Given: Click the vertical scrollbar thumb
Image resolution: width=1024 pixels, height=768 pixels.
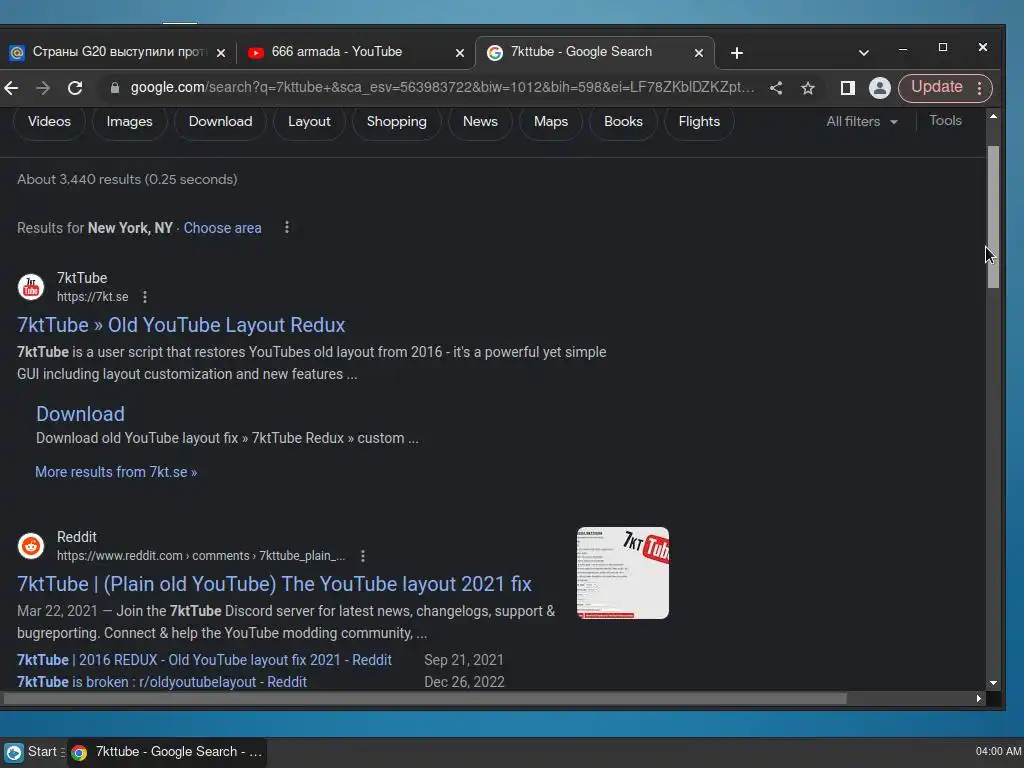Looking at the screenshot, I should click(993, 217).
